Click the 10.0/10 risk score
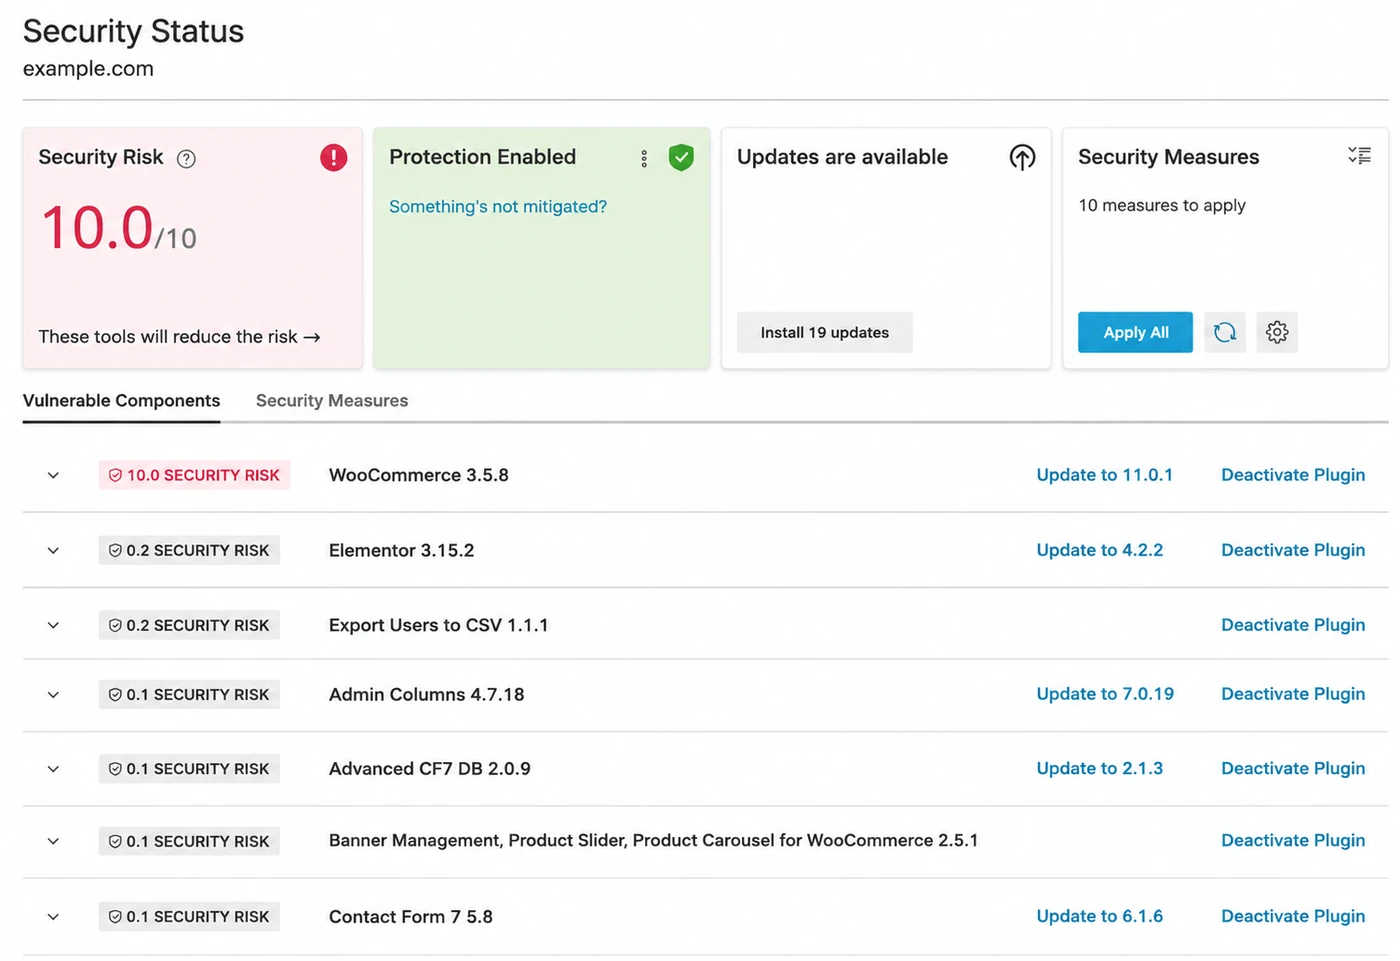The width and height of the screenshot is (1400, 961). [x=119, y=229]
